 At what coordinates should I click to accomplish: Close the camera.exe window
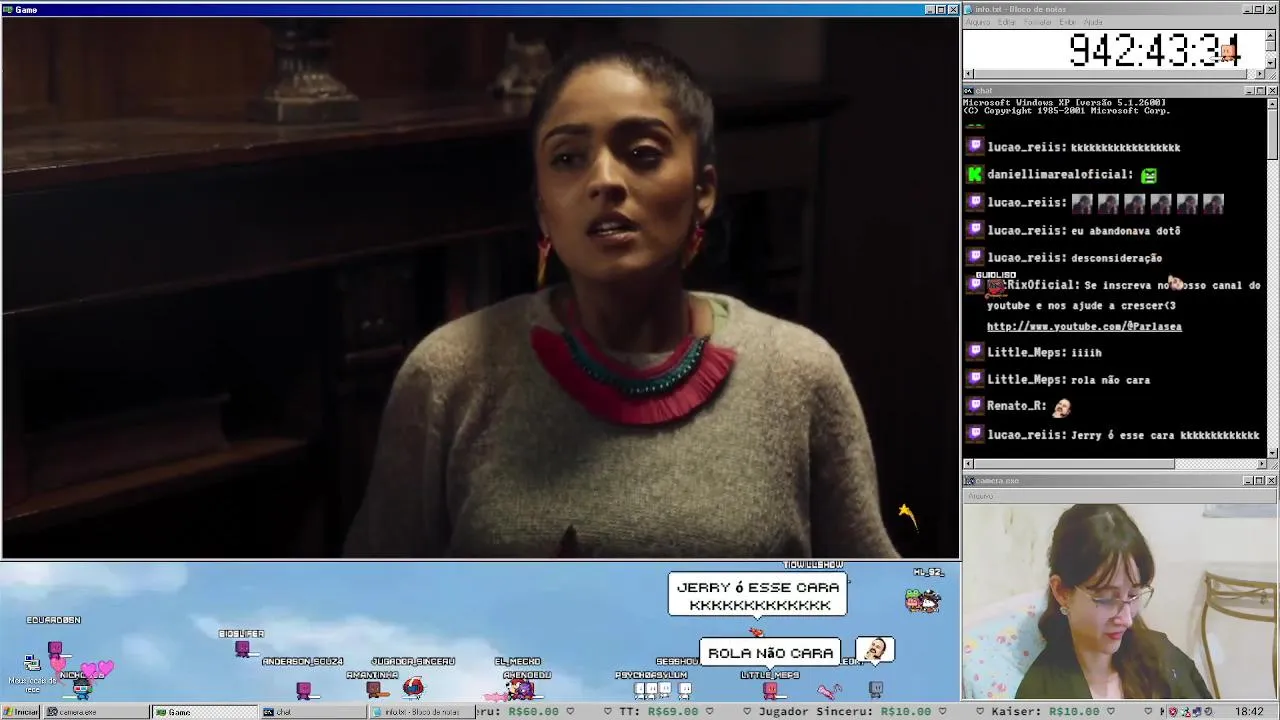pos(1272,481)
